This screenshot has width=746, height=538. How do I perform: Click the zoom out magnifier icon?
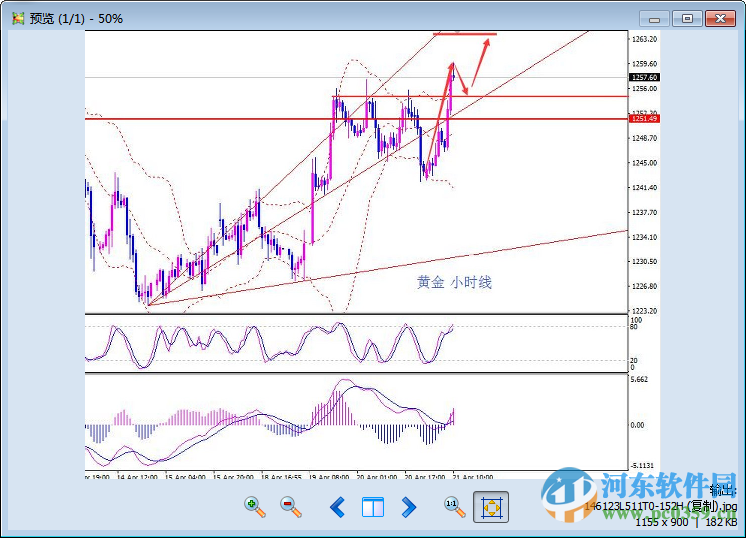click(291, 507)
